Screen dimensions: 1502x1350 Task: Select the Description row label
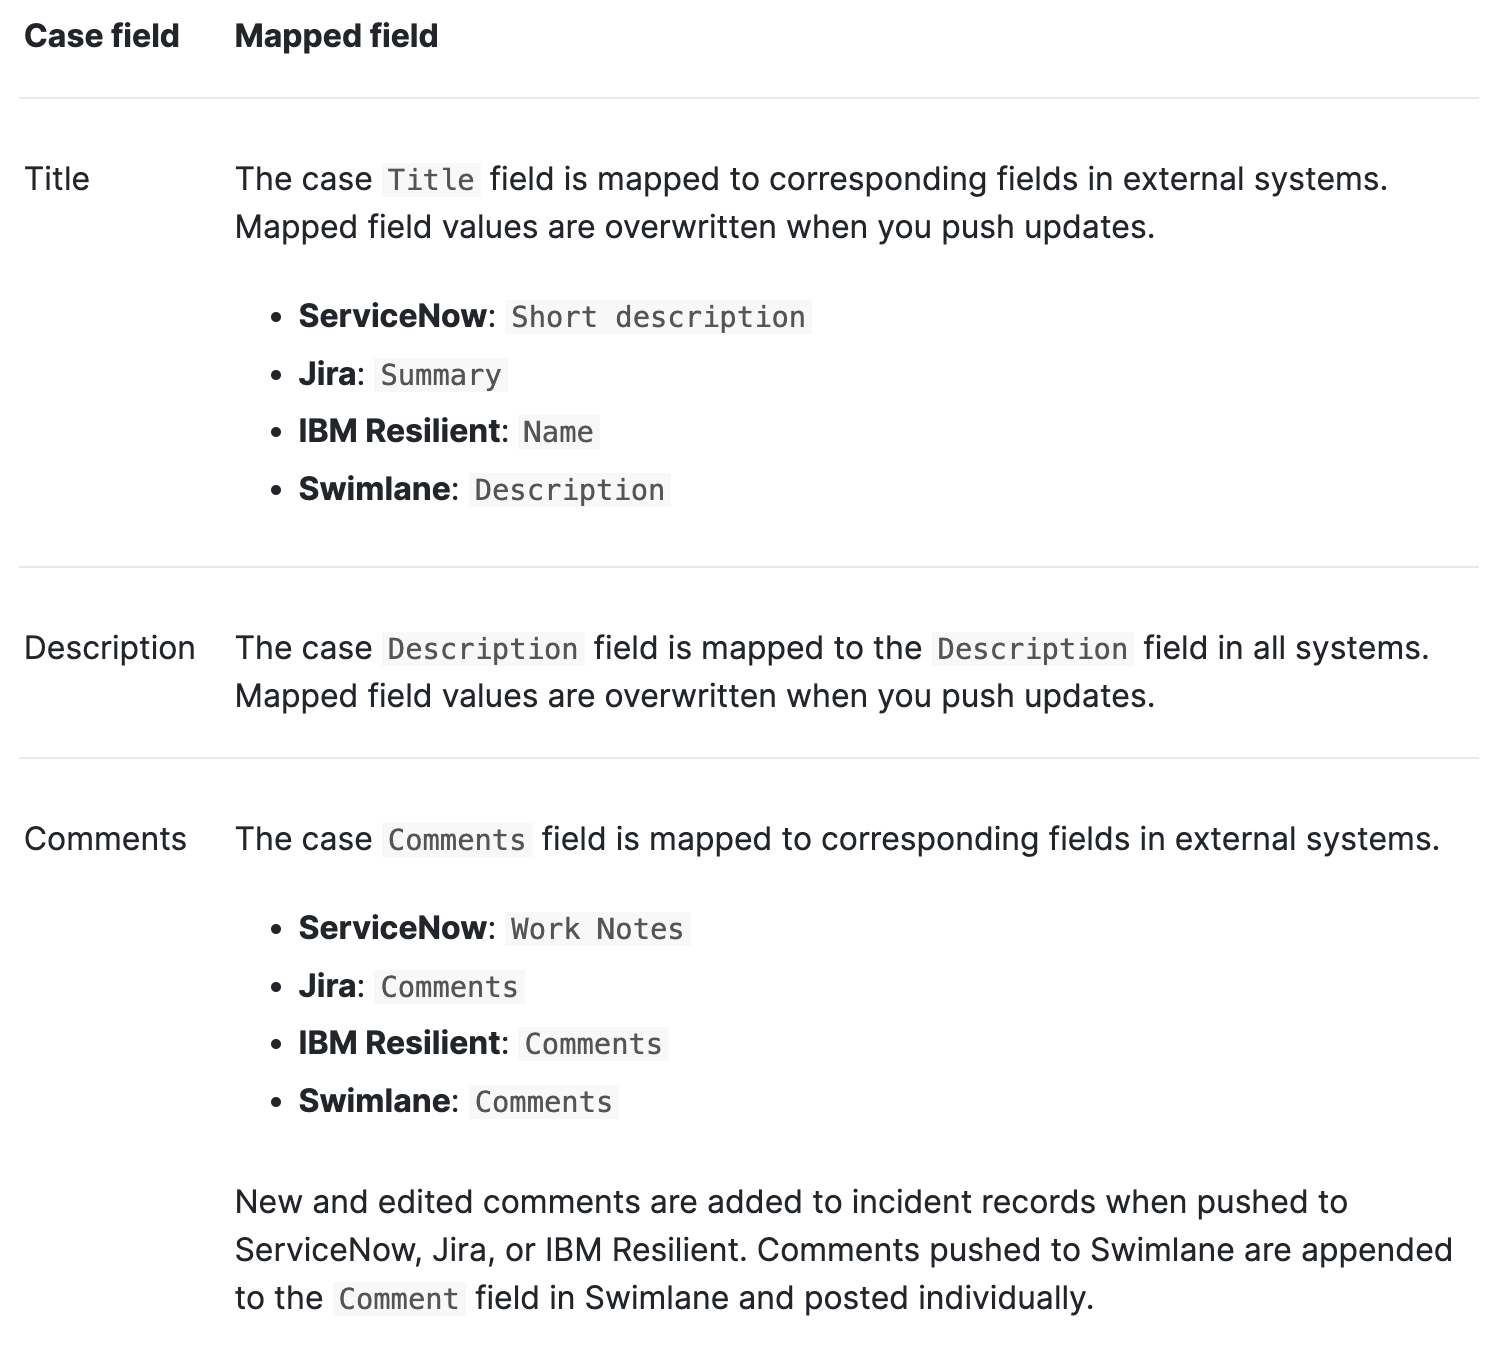coord(109,648)
